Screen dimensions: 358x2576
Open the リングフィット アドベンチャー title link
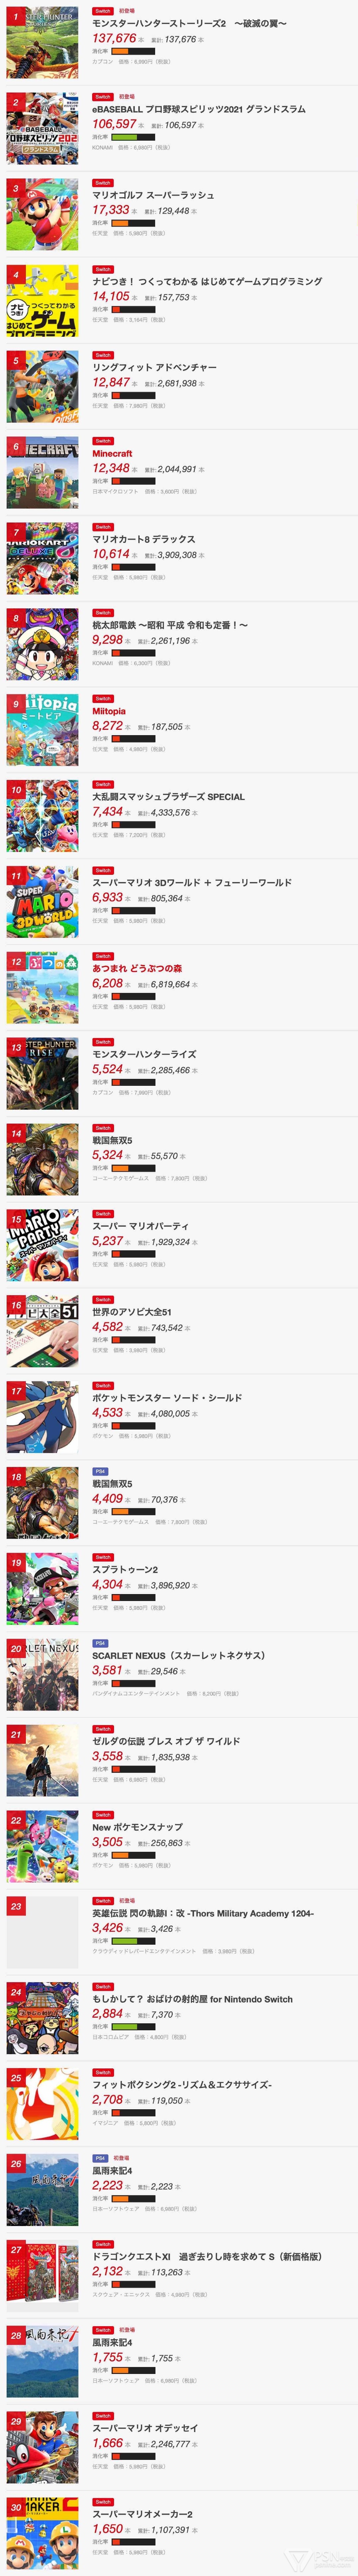point(154,367)
